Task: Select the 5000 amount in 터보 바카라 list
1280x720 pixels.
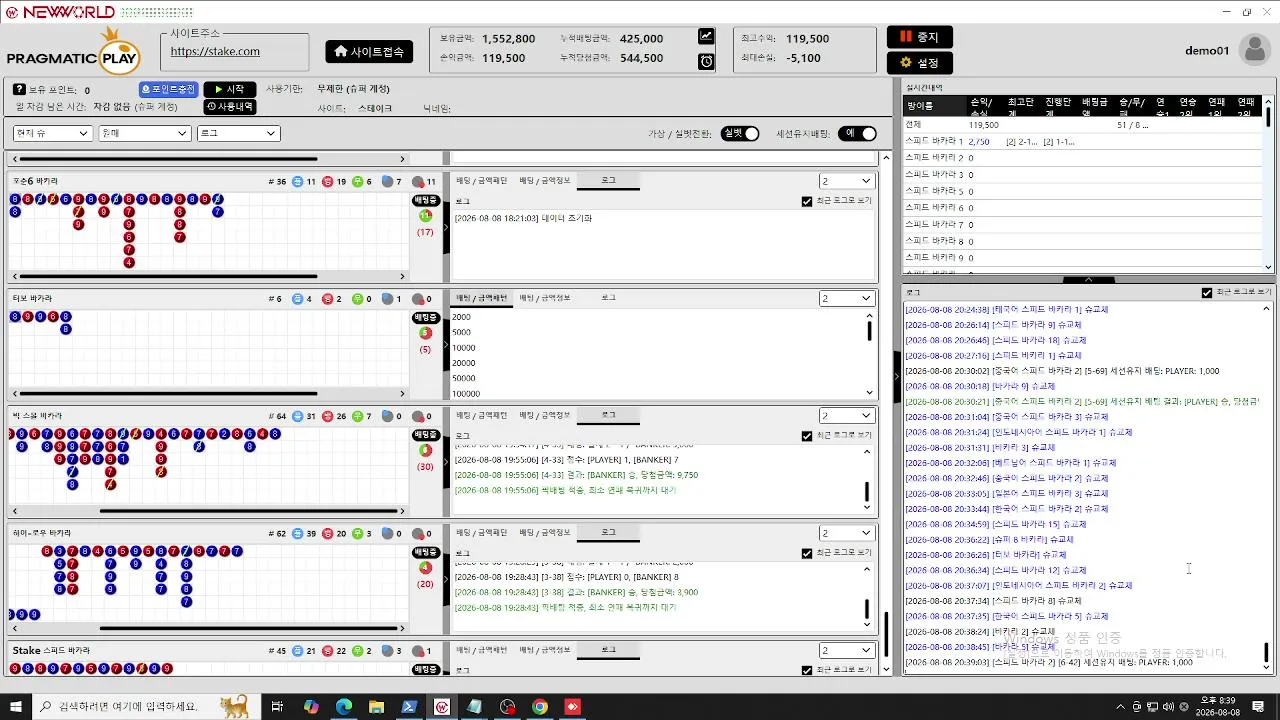Action: pyautogui.click(x=462, y=332)
